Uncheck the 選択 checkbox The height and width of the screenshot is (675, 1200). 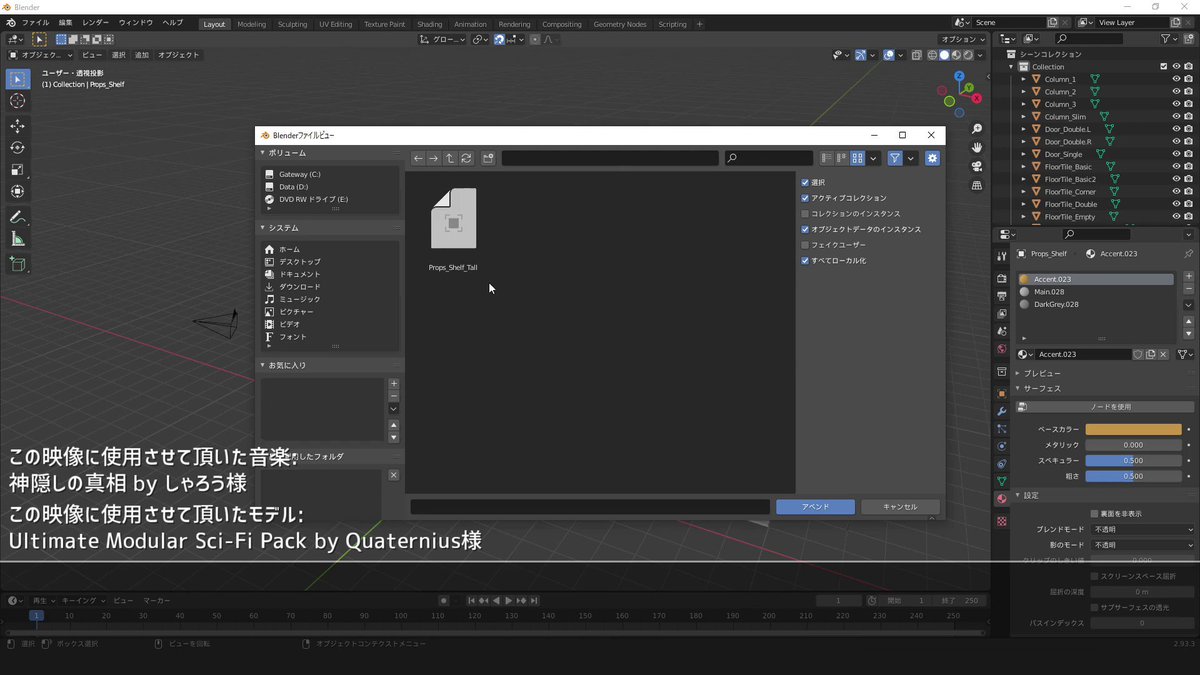(x=805, y=183)
